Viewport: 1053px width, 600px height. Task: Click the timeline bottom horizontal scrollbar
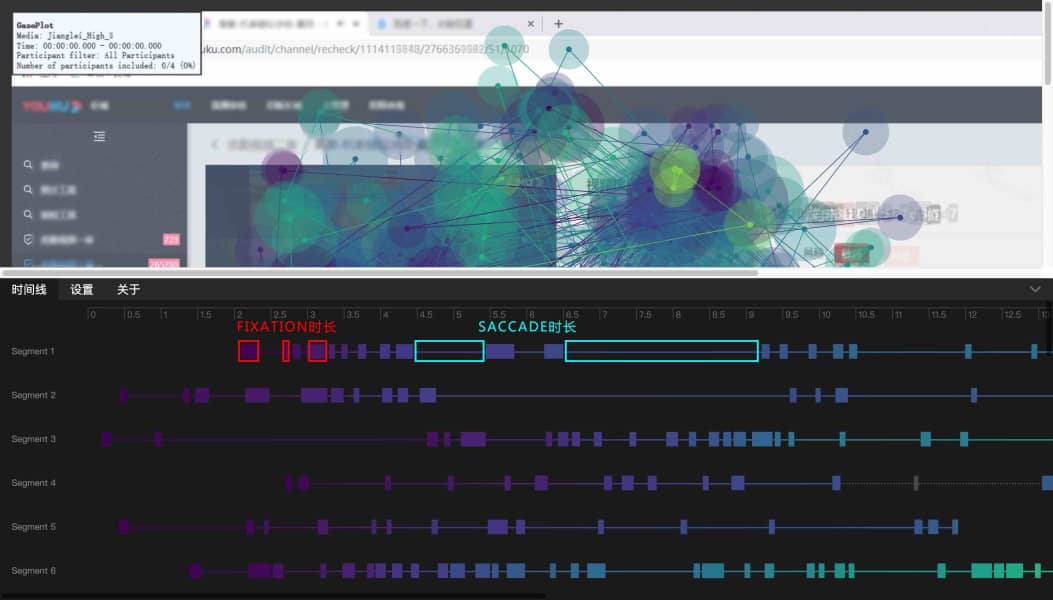pyautogui.click(x=272, y=596)
